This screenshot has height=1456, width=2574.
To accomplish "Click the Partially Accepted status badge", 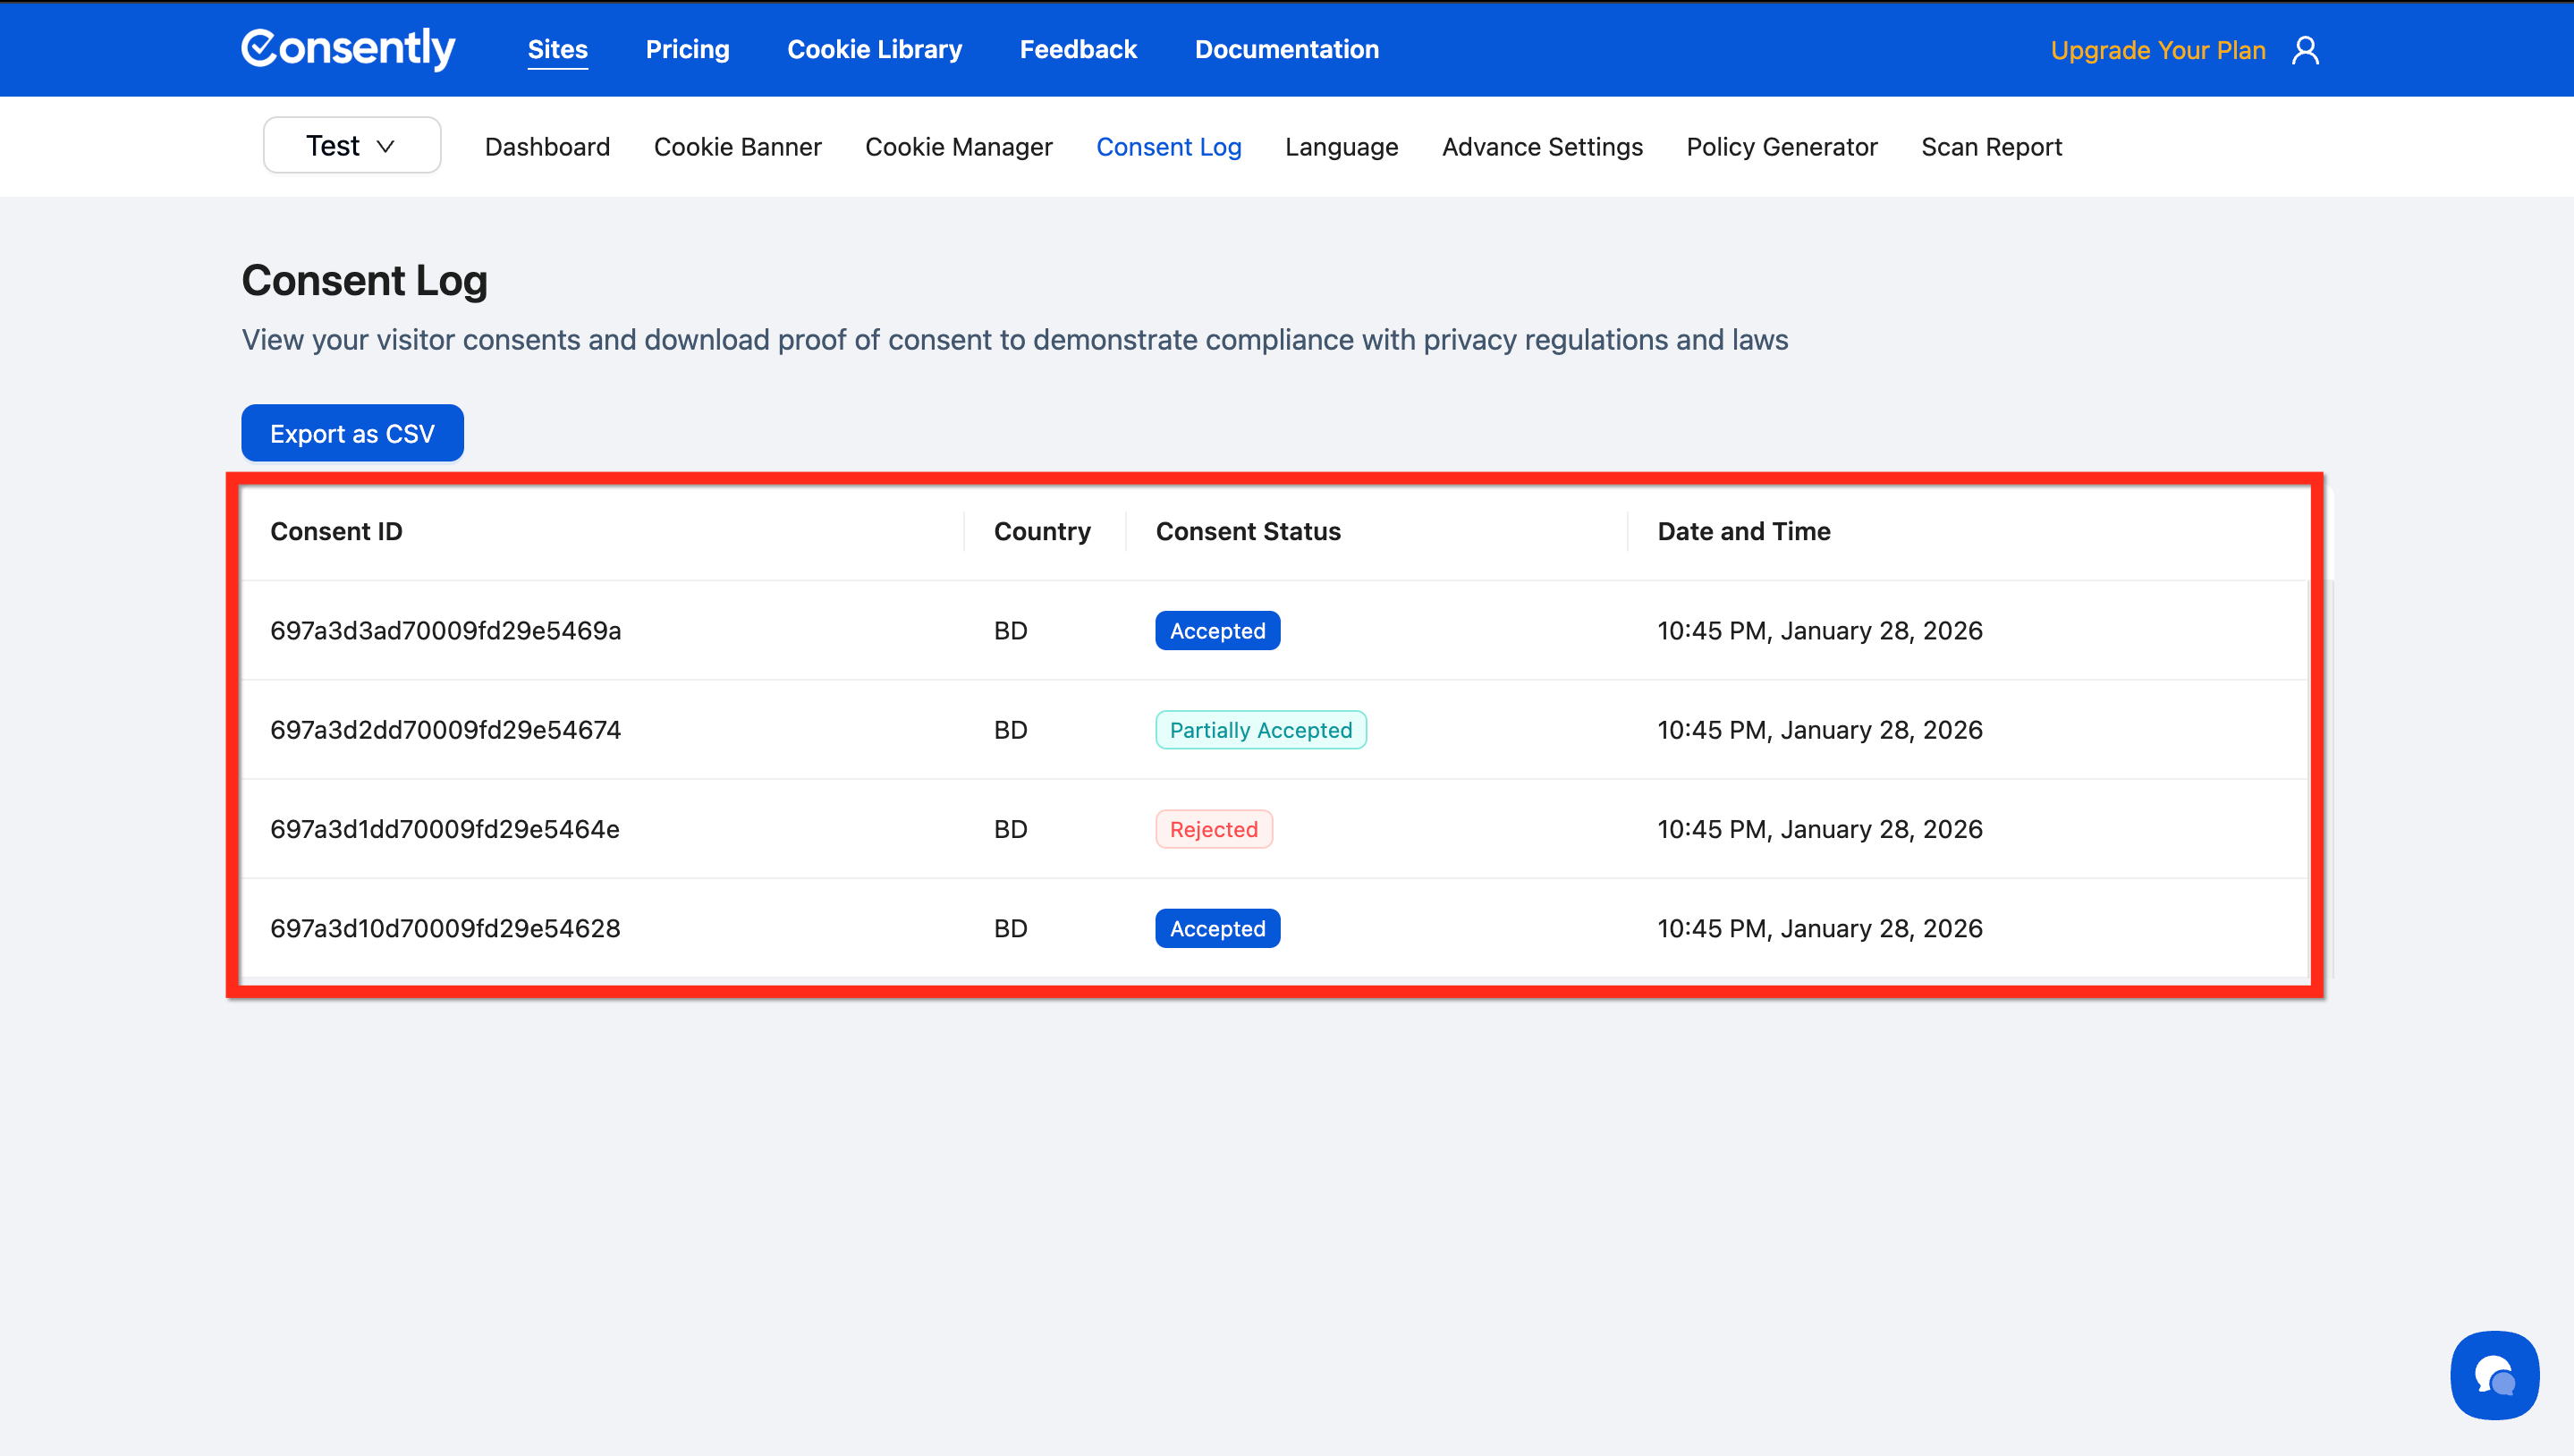I will [1260, 730].
